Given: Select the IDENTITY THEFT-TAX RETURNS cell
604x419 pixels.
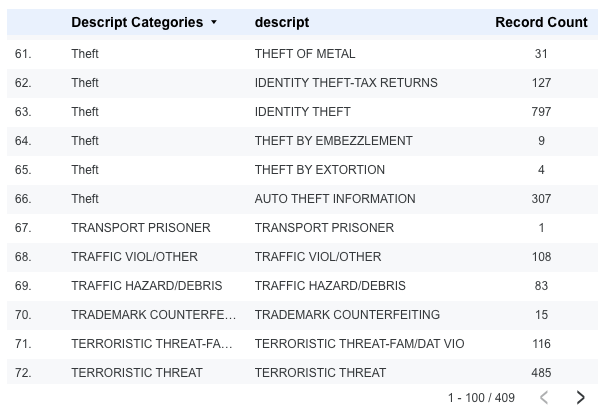Looking at the screenshot, I should (345, 83).
